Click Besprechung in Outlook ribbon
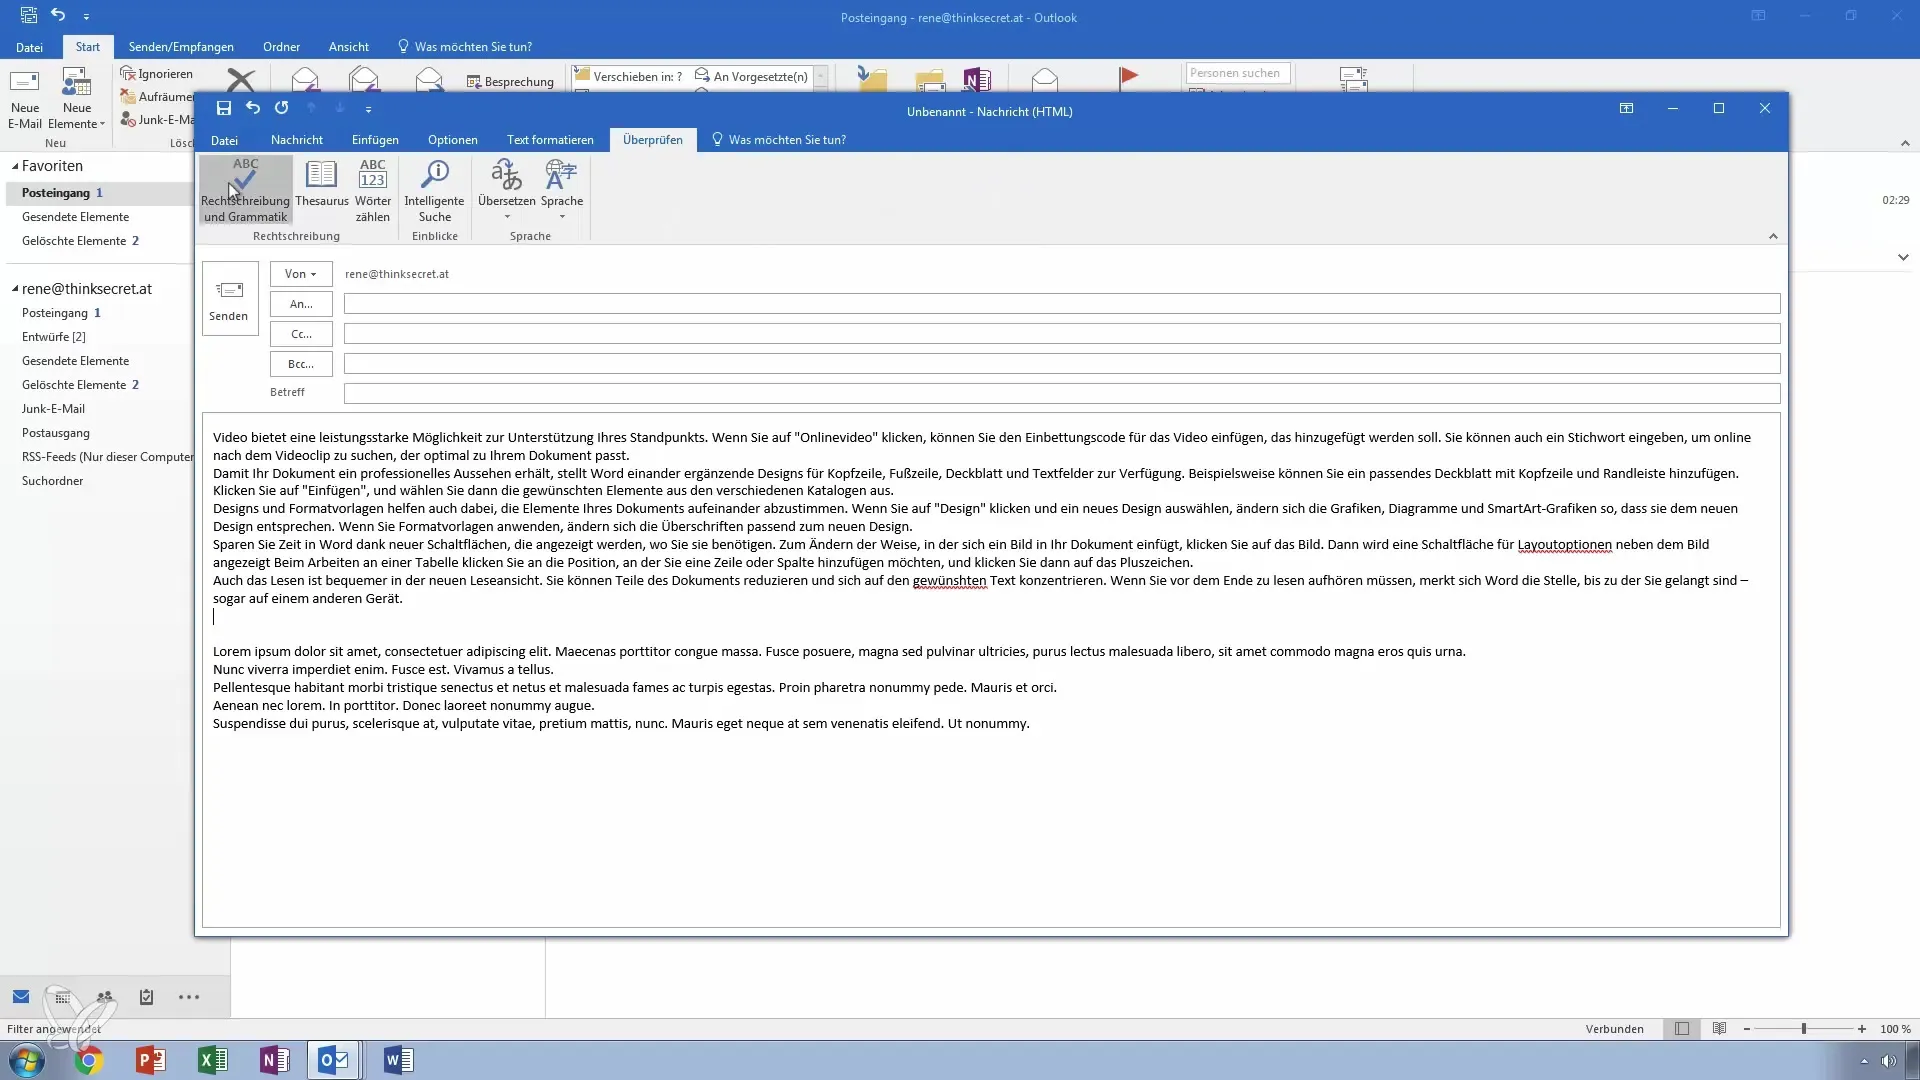 pos(510,82)
